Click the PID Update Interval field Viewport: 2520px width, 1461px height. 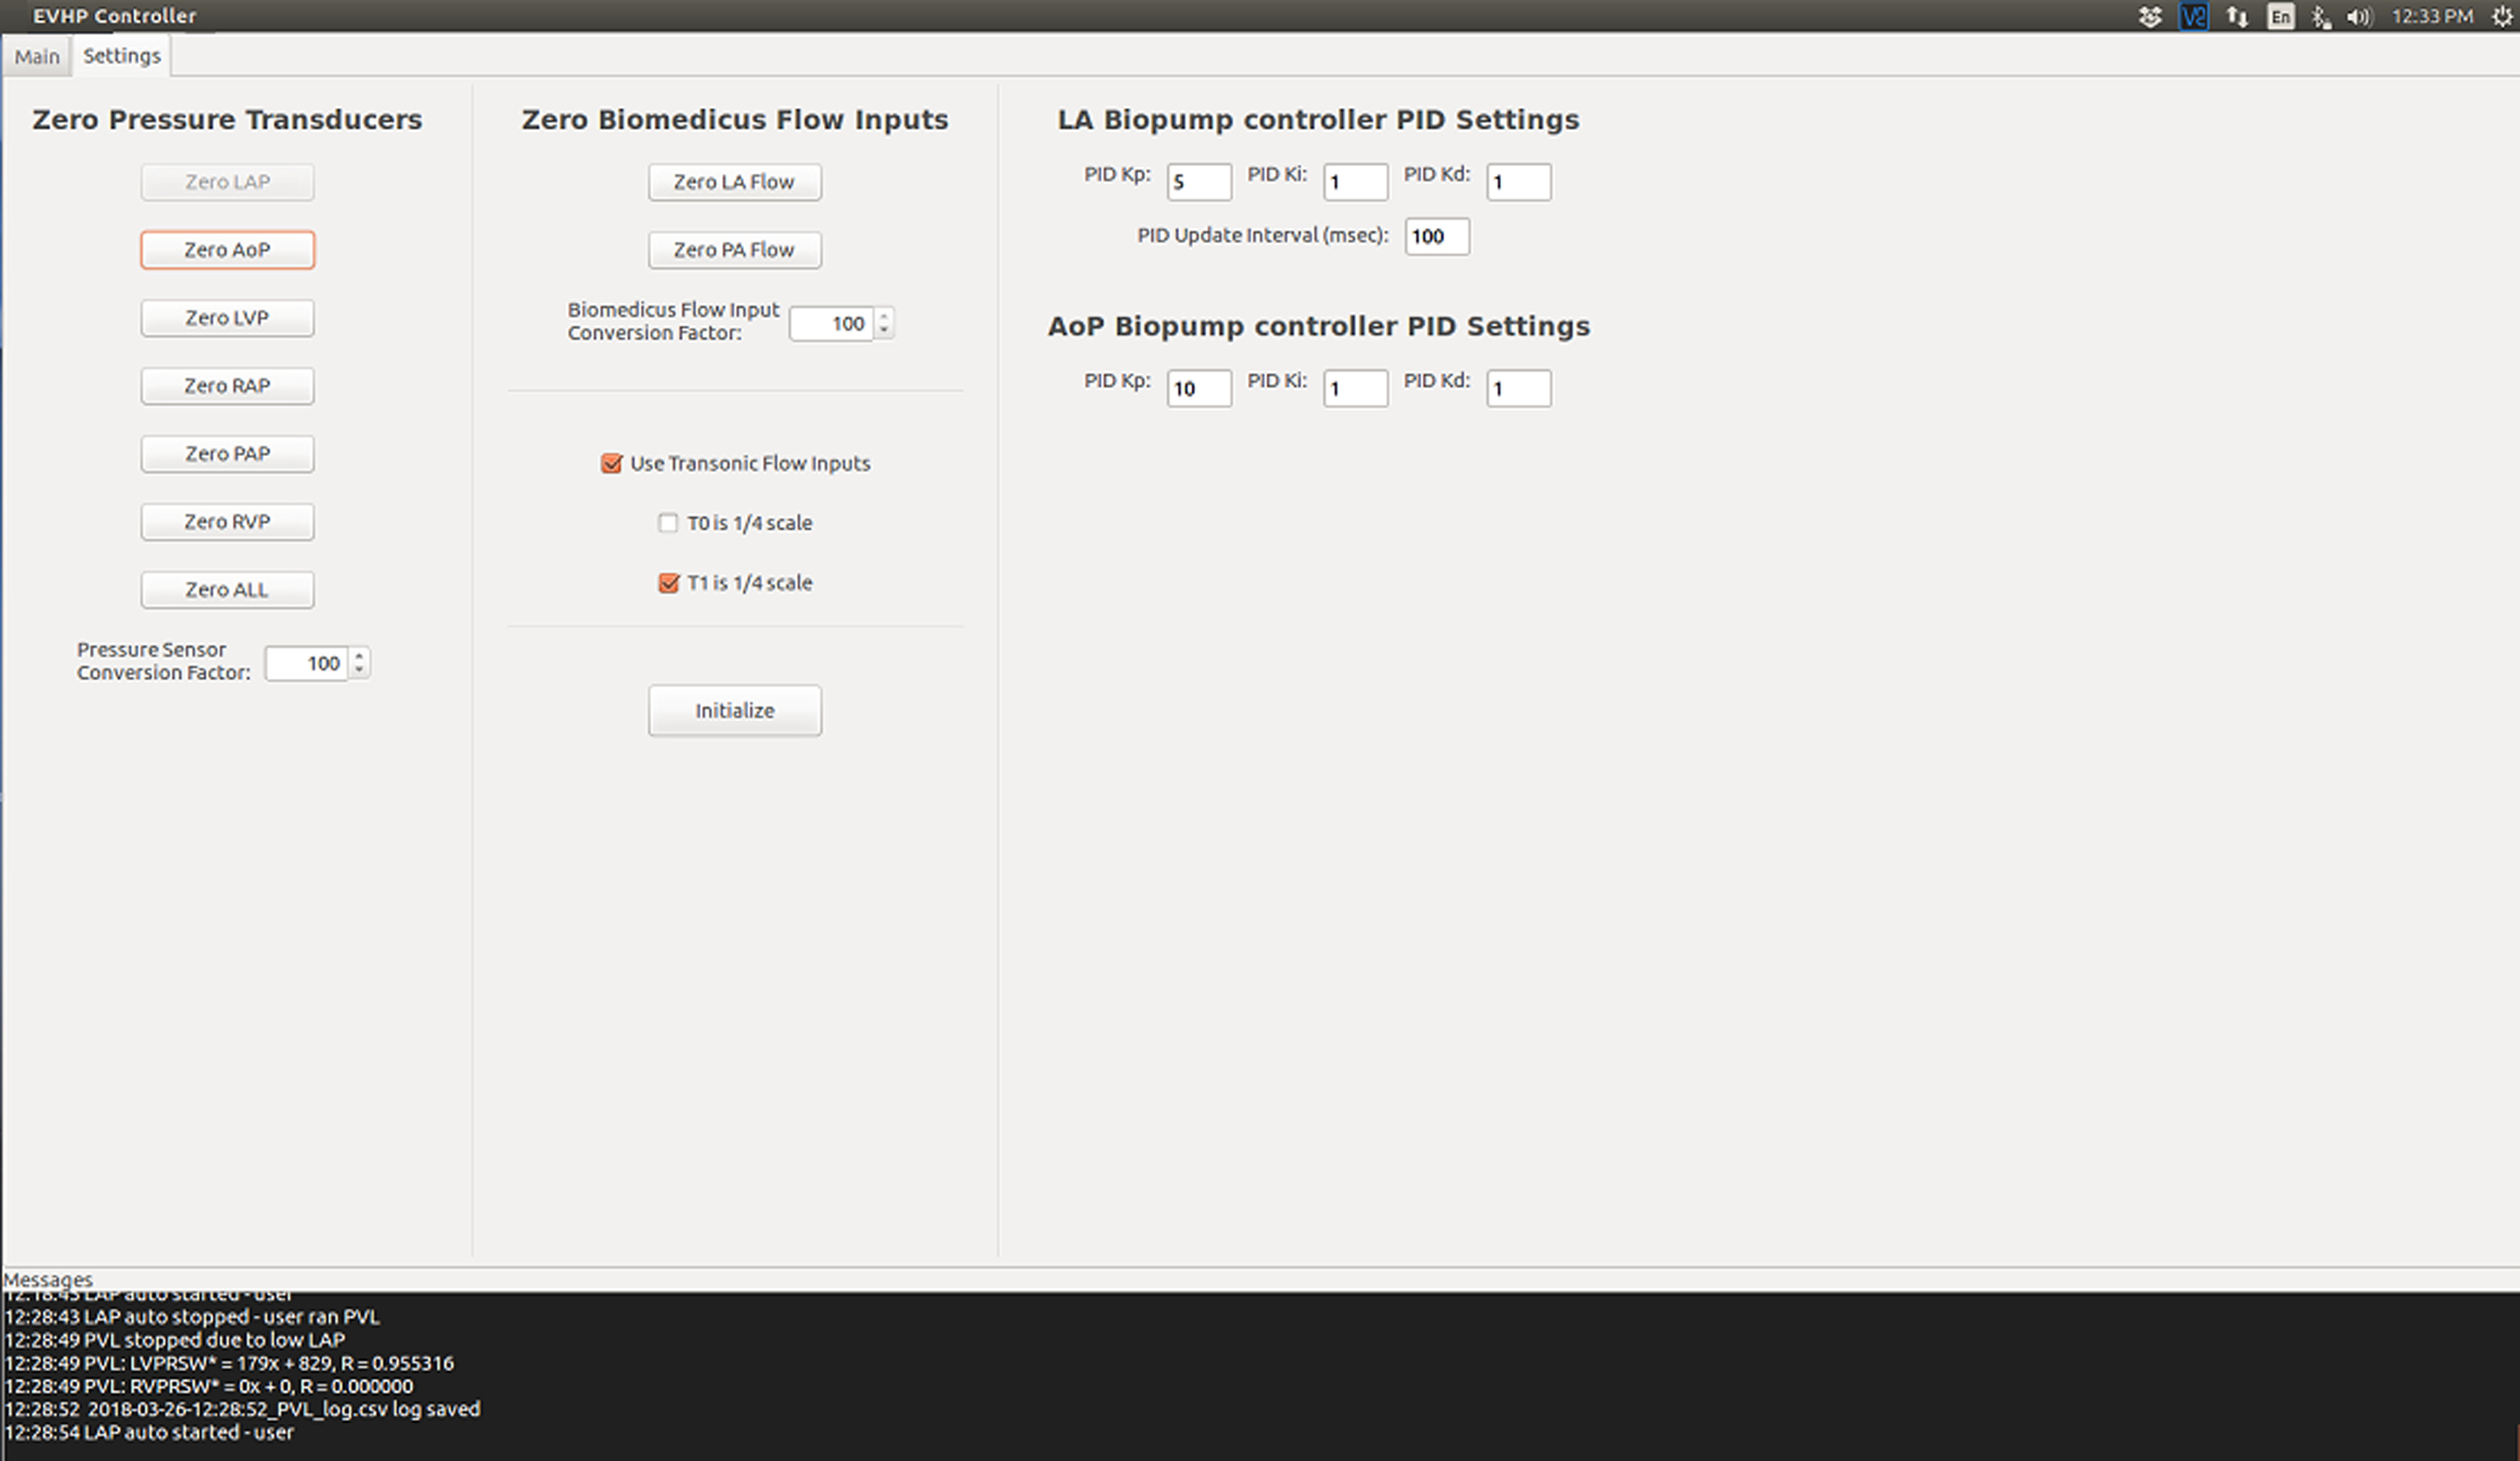pyautogui.click(x=1436, y=236)
